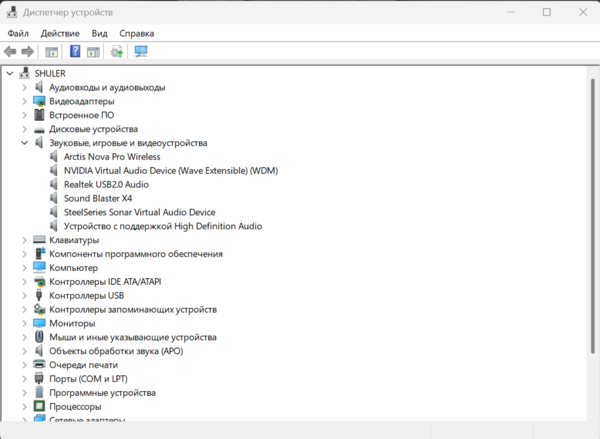Expand the Клавиатуры category
This screenshot has height=439, width=600.
24,240
